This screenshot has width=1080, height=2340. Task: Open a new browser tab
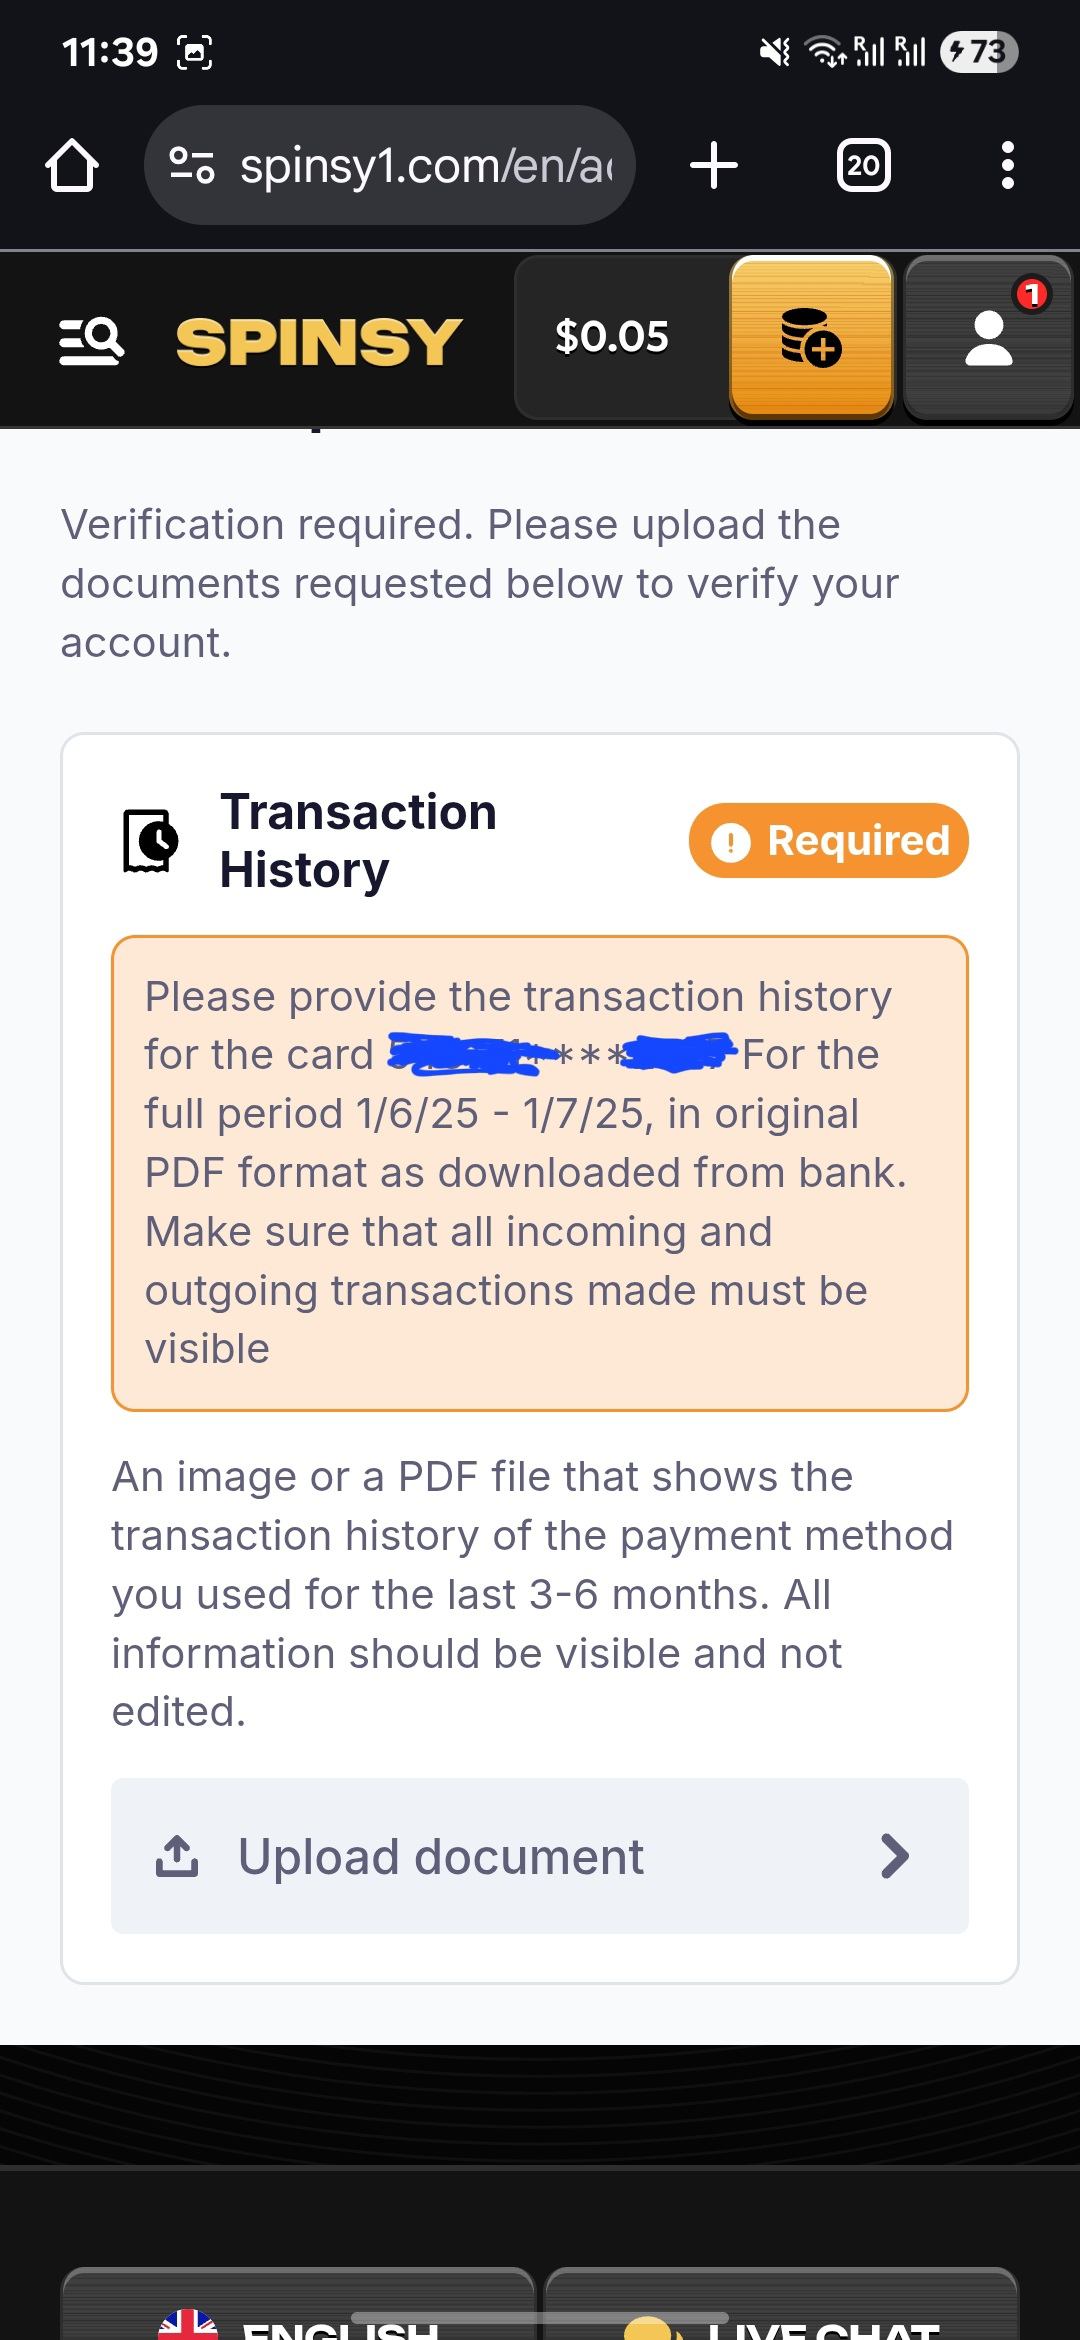point(714,165)
